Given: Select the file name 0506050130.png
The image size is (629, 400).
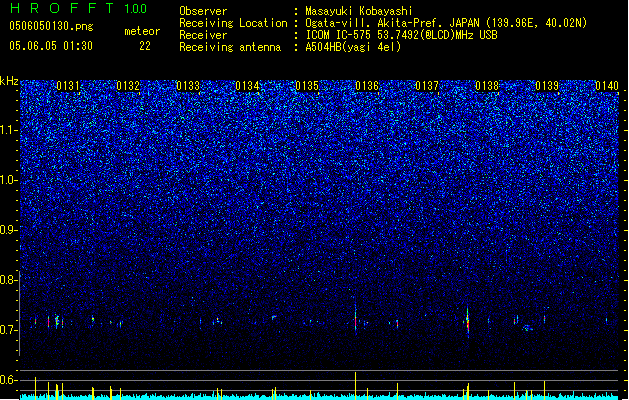Looking at the screenshot, I should 51,26.
